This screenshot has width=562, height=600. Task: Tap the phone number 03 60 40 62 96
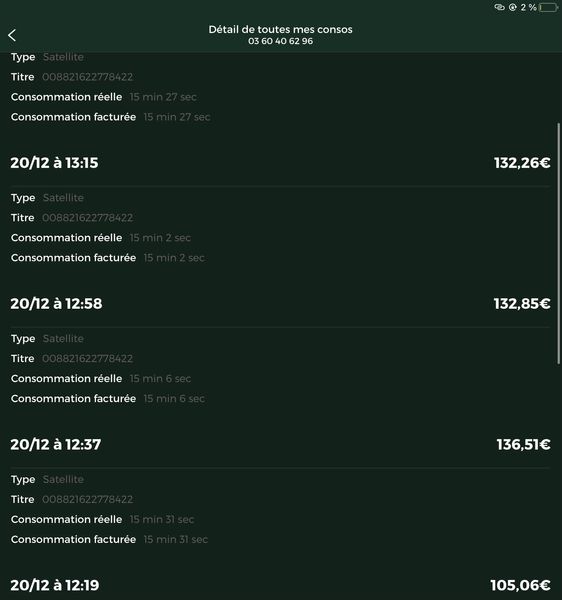(280, 41)
